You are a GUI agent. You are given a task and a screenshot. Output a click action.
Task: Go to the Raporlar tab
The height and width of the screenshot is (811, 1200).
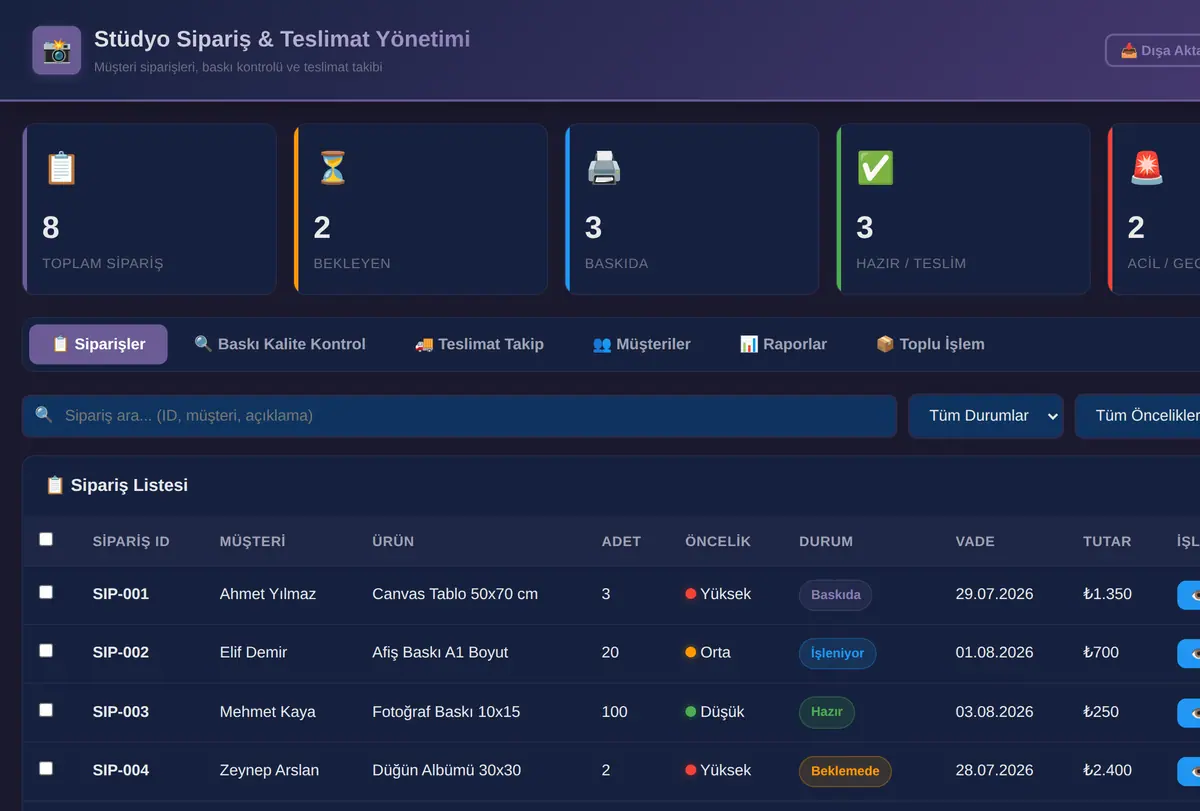pos(783,344)
